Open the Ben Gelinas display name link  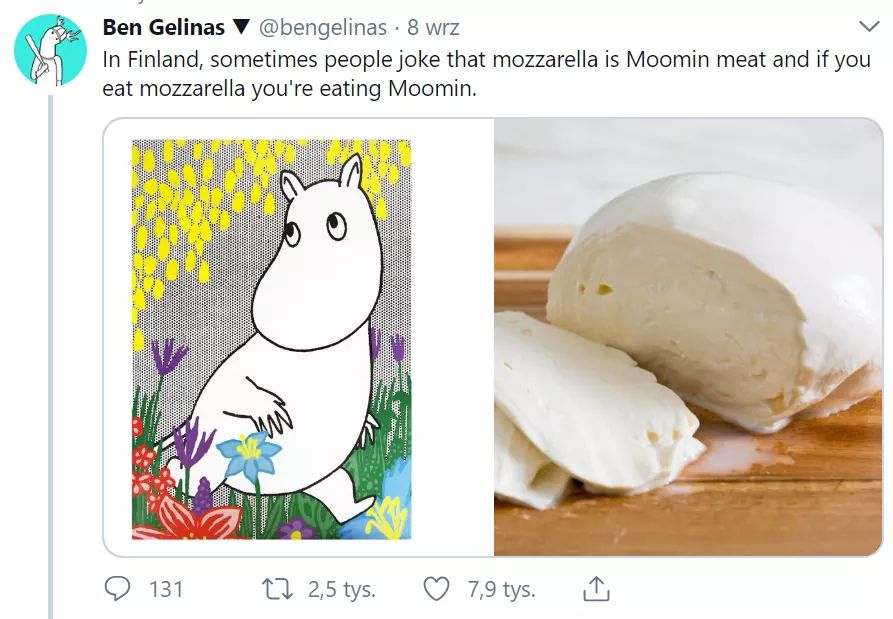click(x=164, y=27)
